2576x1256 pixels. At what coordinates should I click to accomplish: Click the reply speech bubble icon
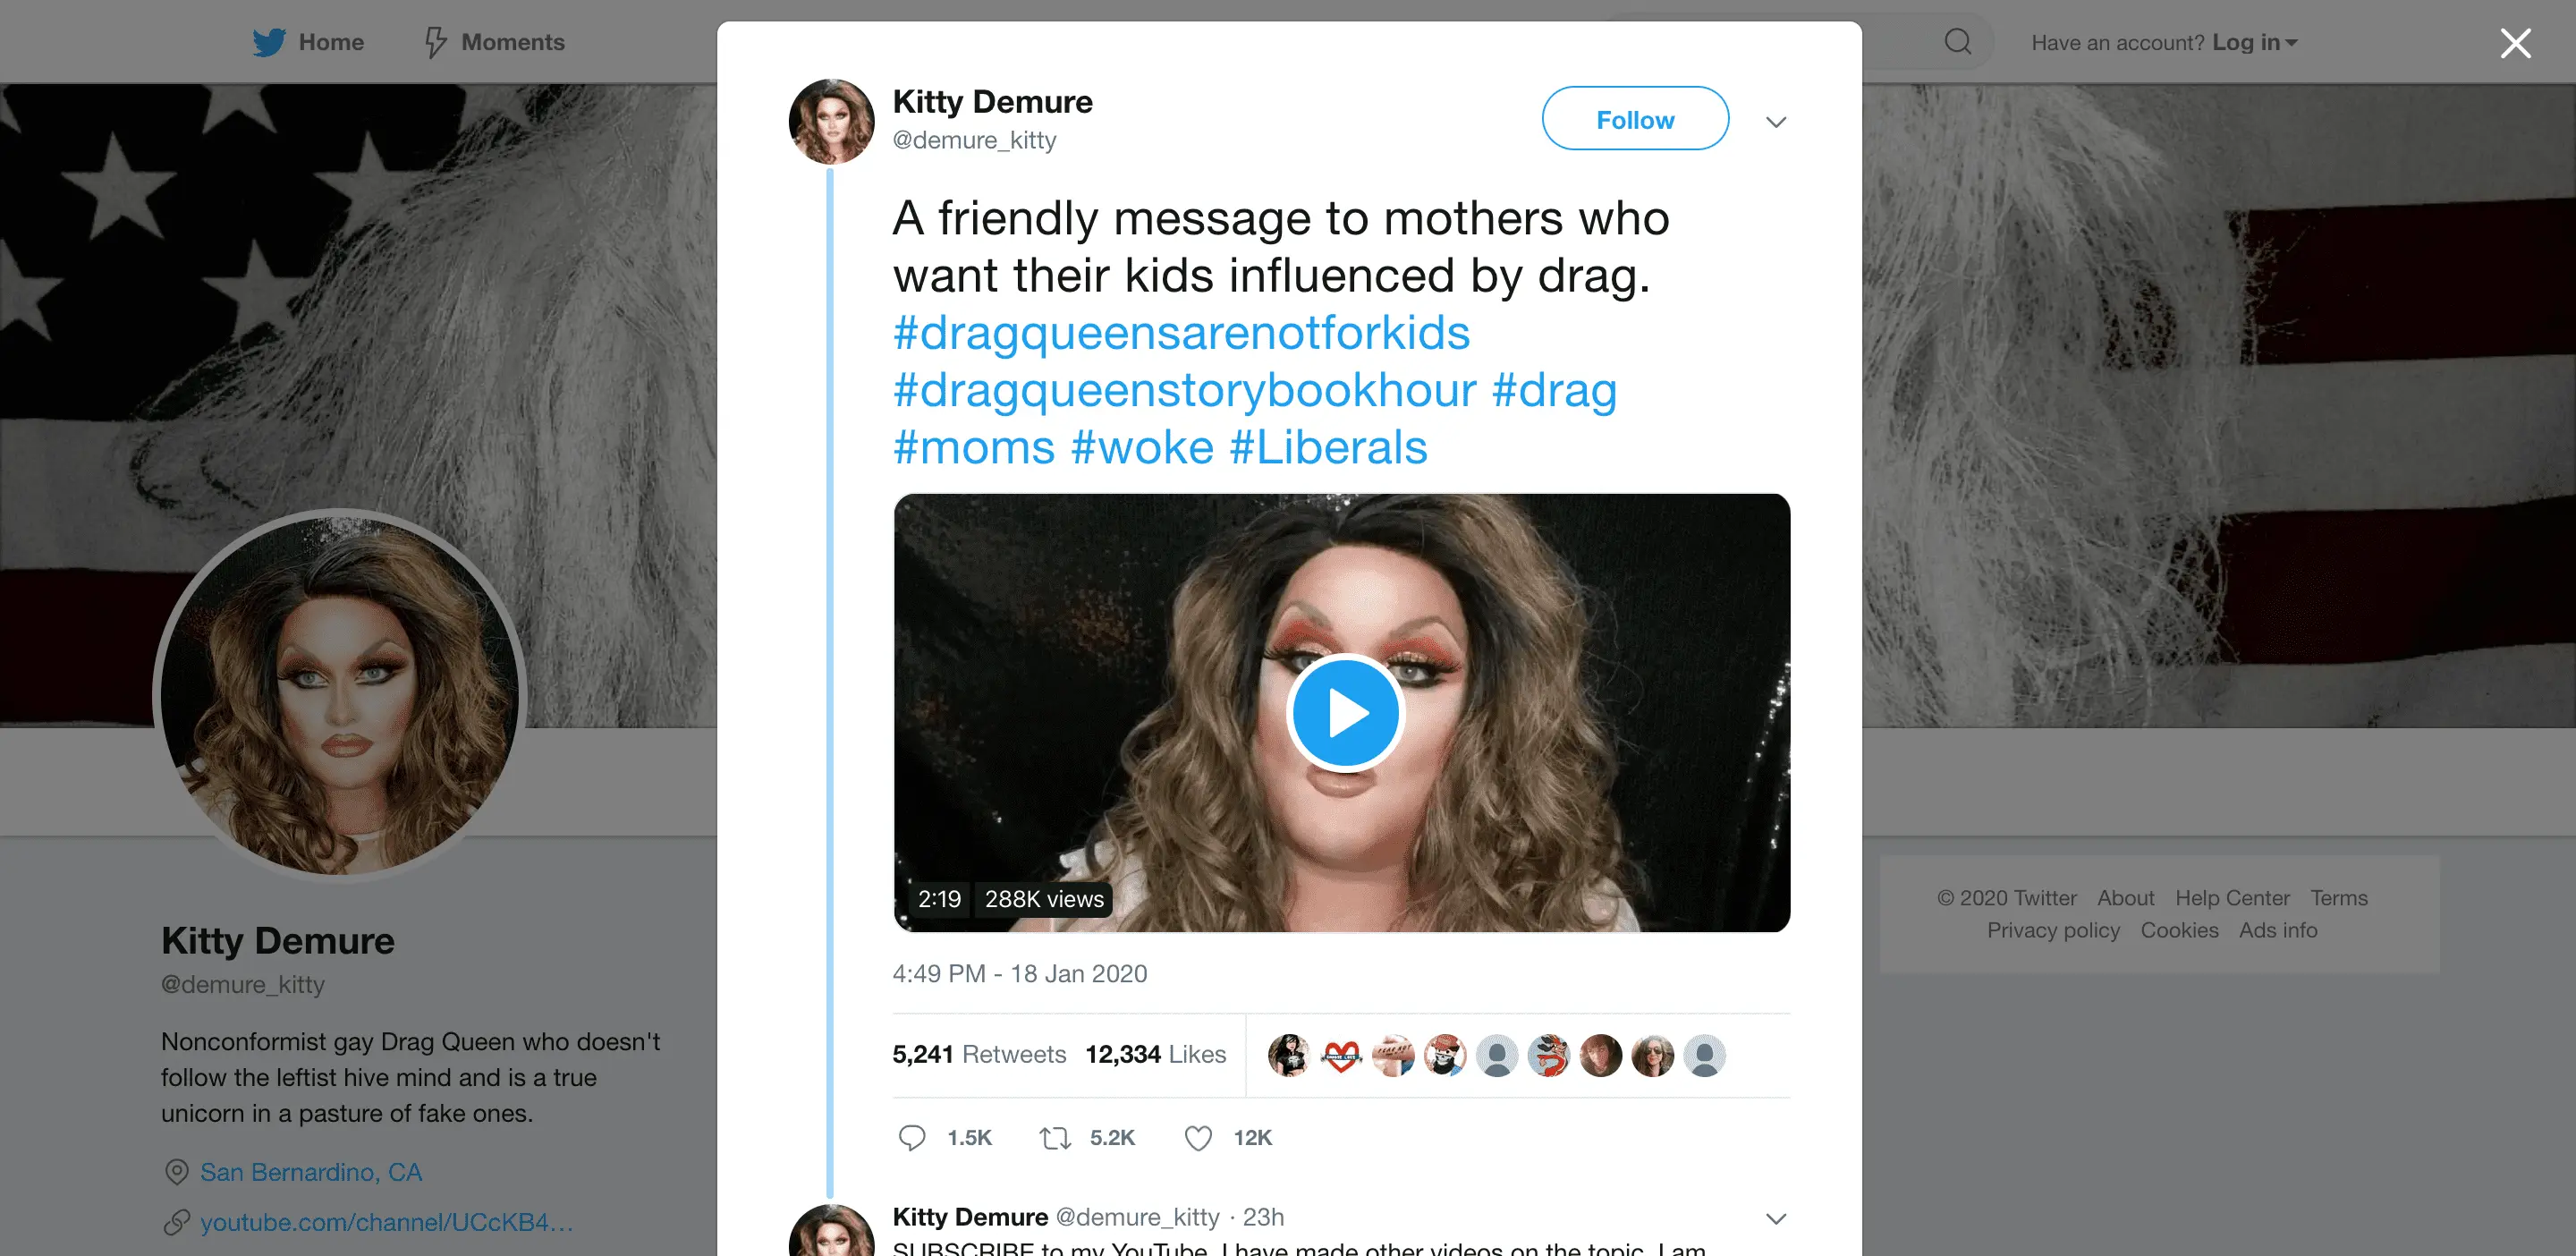click(911, 1137)
